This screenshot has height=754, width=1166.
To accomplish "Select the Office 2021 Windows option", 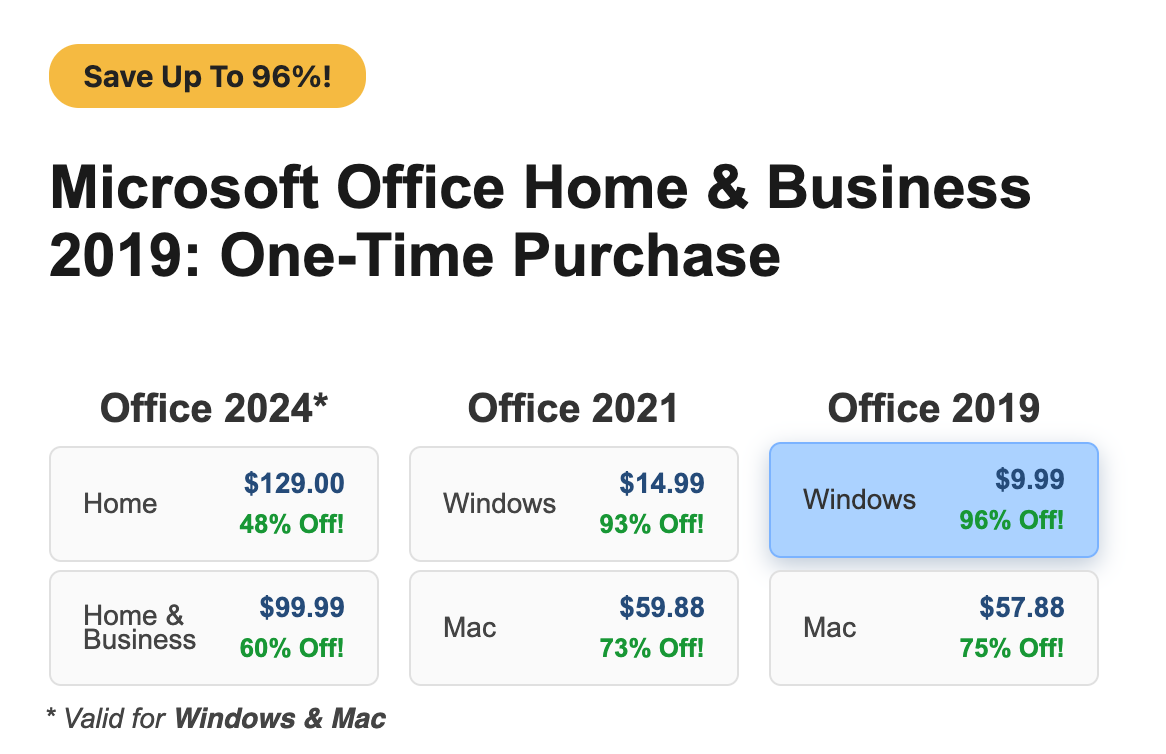I will 573,503.
